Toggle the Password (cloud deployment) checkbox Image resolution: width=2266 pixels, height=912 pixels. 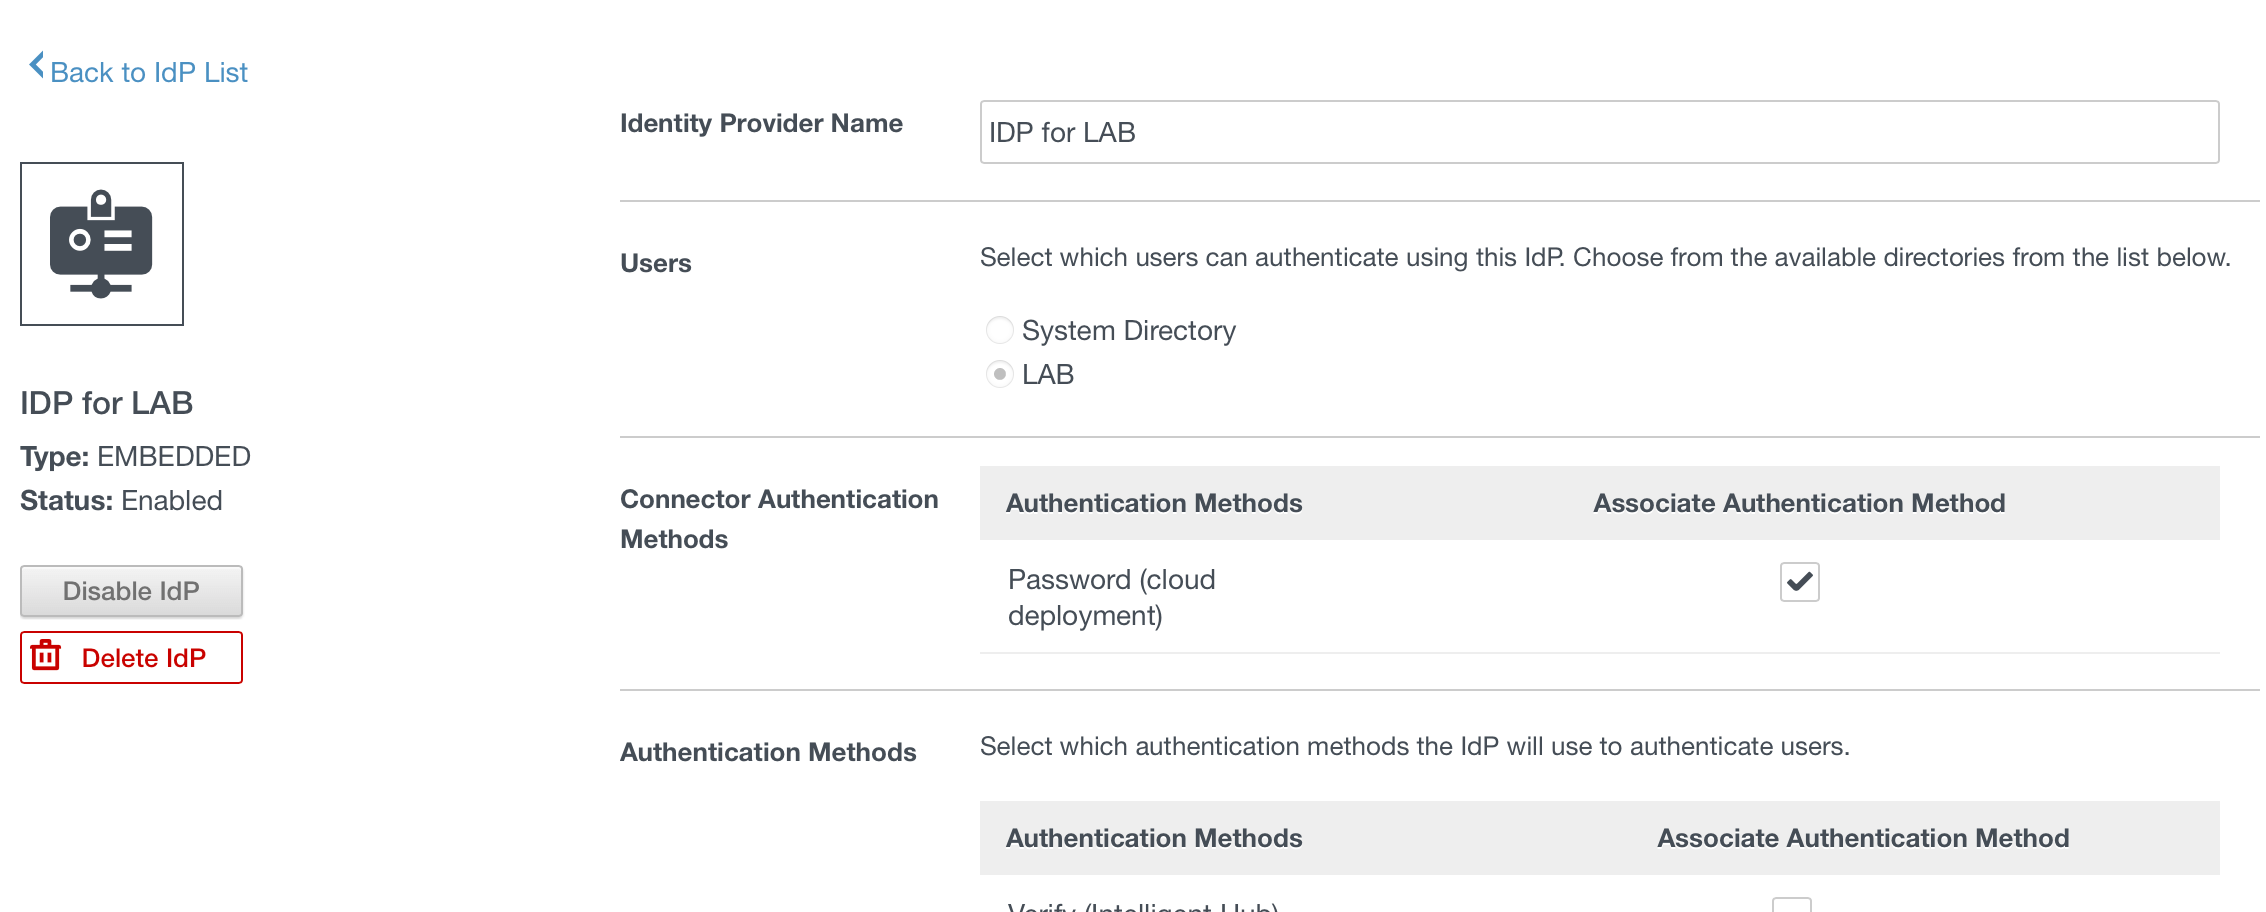(1798, 582)
